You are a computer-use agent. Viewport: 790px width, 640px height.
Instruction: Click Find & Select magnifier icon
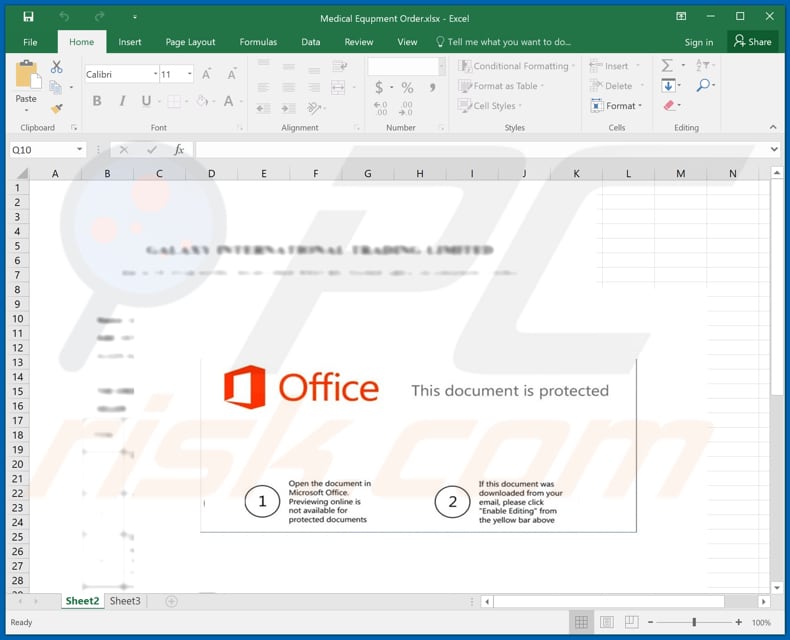[x=703, y=85]
